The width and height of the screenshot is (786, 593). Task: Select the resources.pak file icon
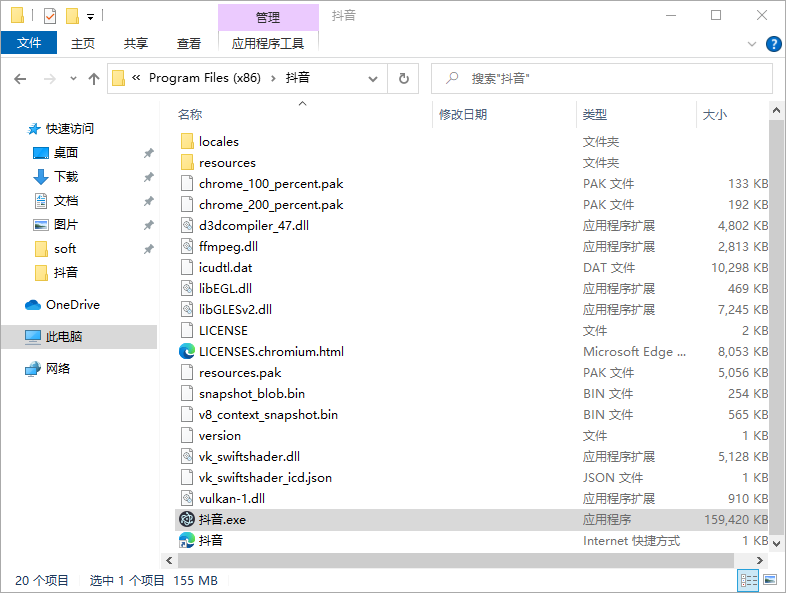(x=187, y=372)
